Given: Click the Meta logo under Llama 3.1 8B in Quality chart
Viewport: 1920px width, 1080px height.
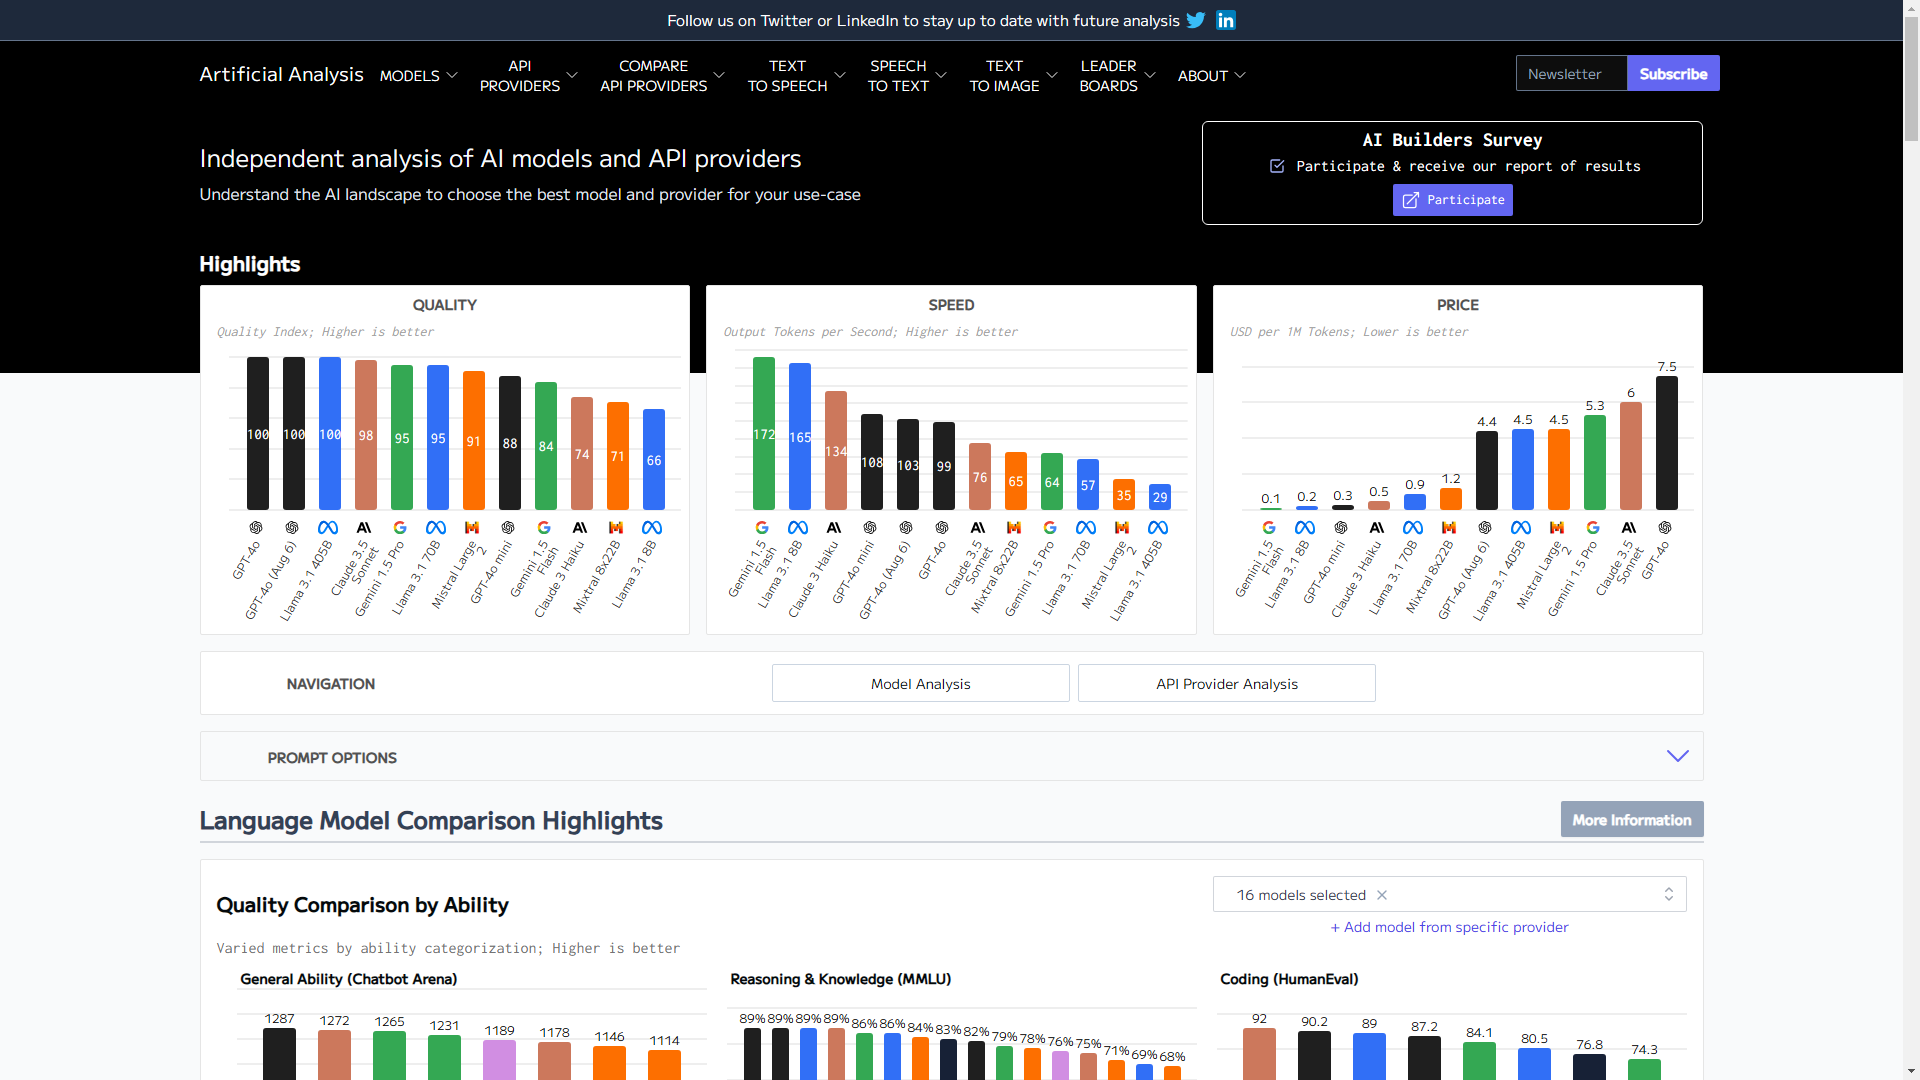Looking at the screenshot, I should coord(652,527).
